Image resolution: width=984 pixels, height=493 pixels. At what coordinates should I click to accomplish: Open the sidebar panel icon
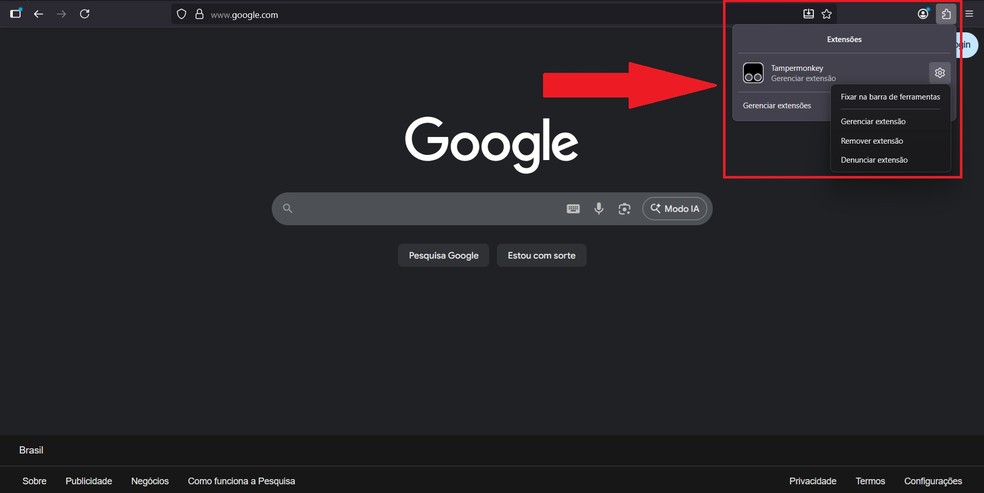coord(16,13)
